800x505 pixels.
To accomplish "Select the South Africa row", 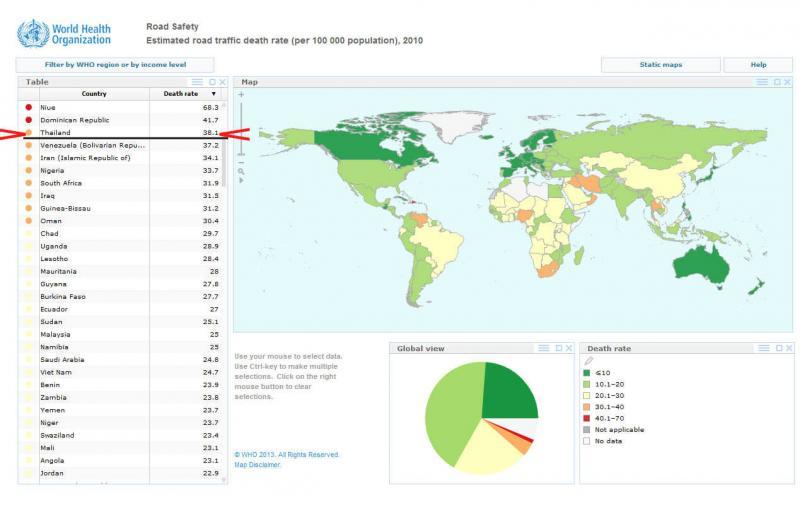I will 122,183.
